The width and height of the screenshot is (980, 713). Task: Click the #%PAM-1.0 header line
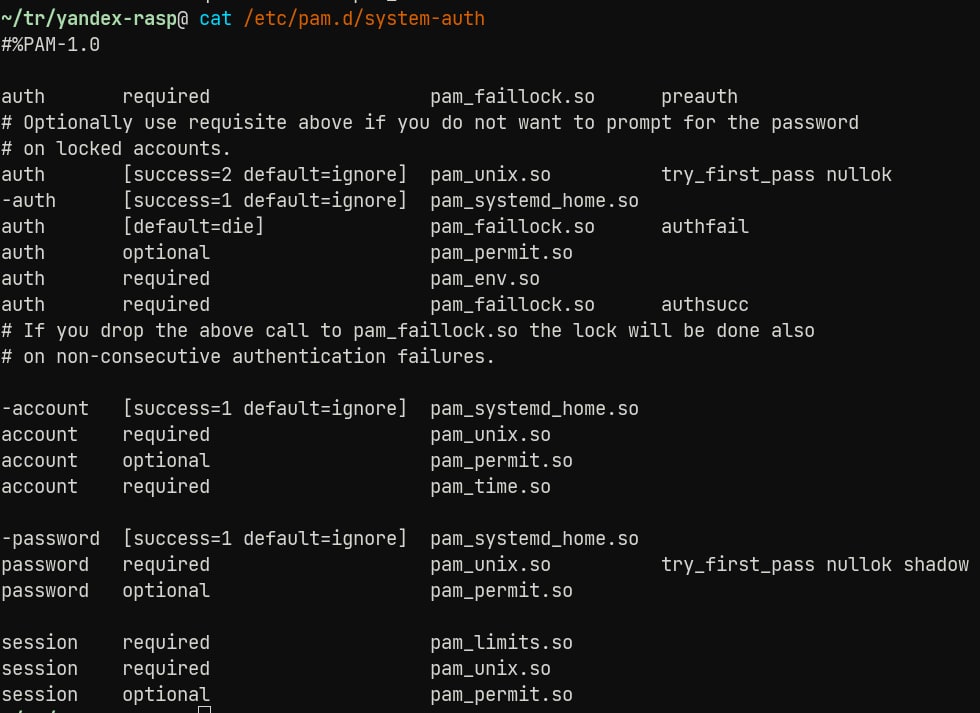(51, 45)
